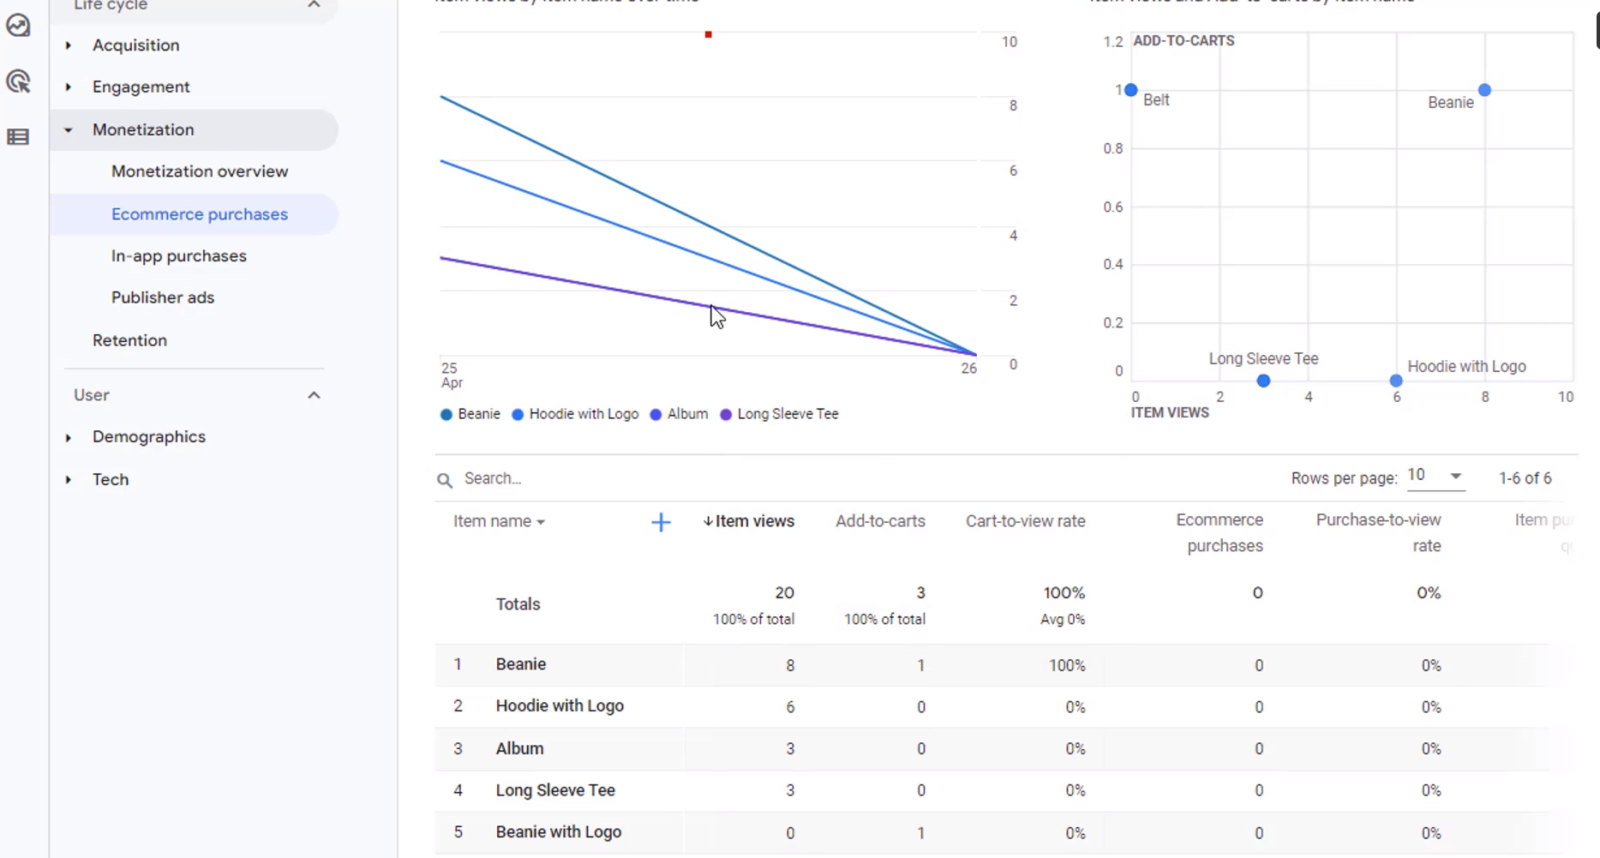
Task: Click the sort arrow on Item views
Action: [708, 521]
